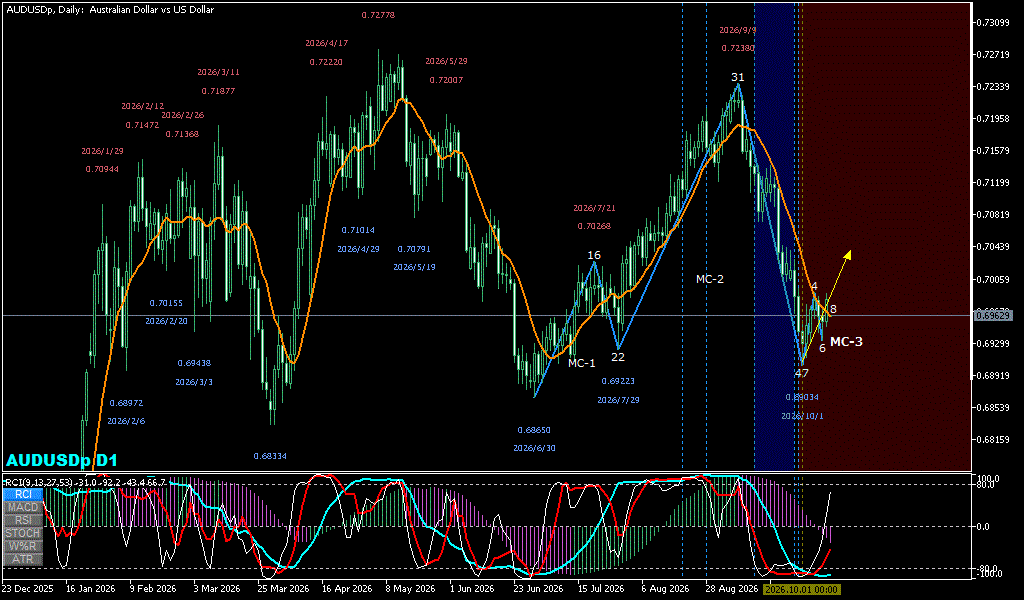1024x600 pixels.
Task: Select the MC-2 label
Action: point(709,279)
